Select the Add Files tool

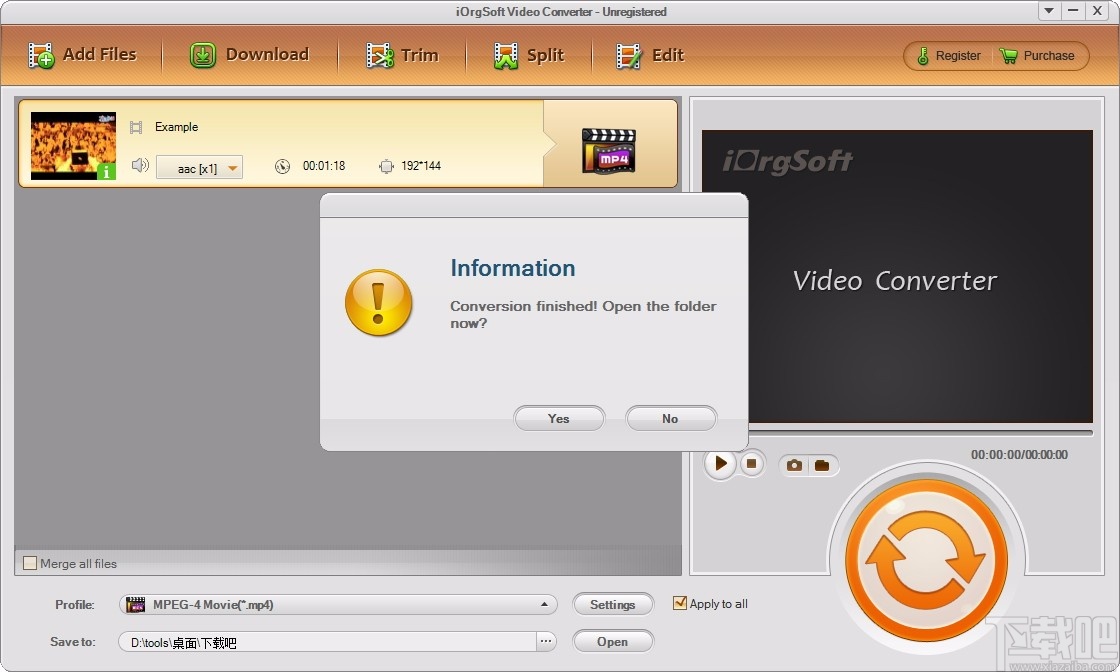pyautogui.click(x=85, y=55)
